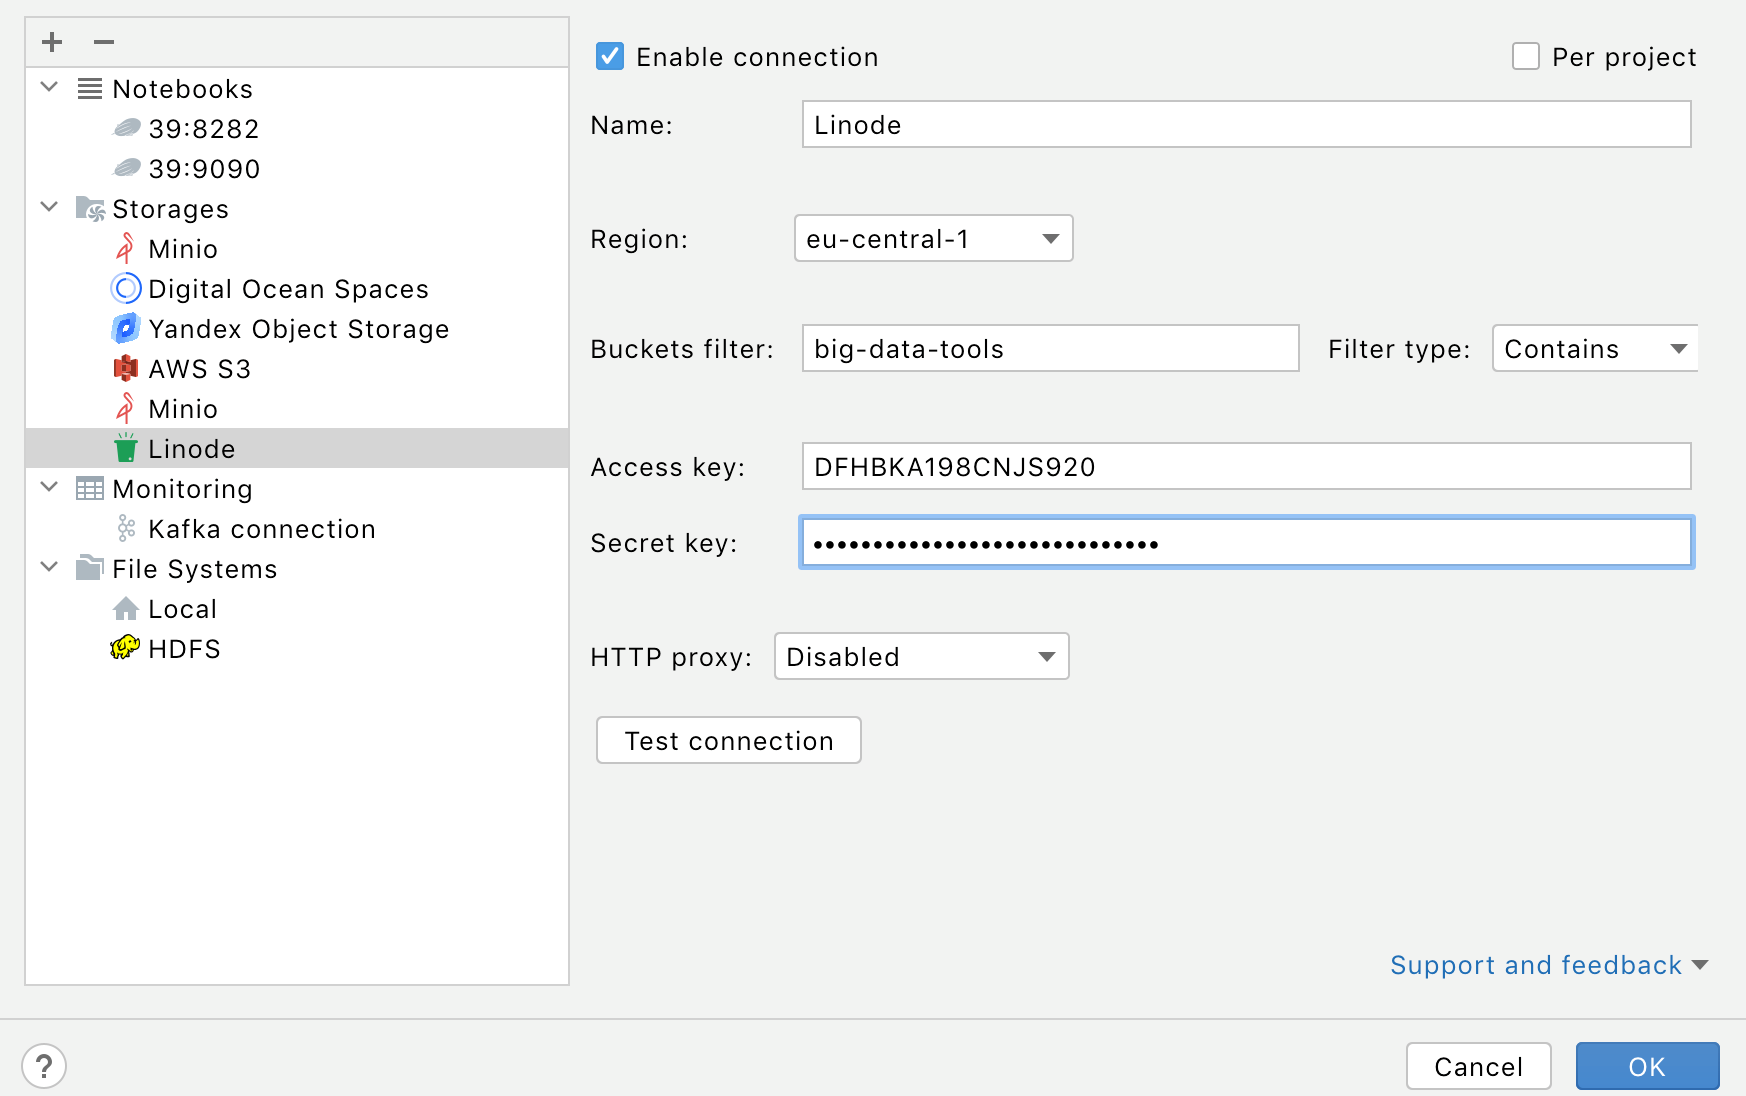Click the AWS S3 red icon
The height and width of the screenshot is (1096, 1746).
[x=126, y=368]
